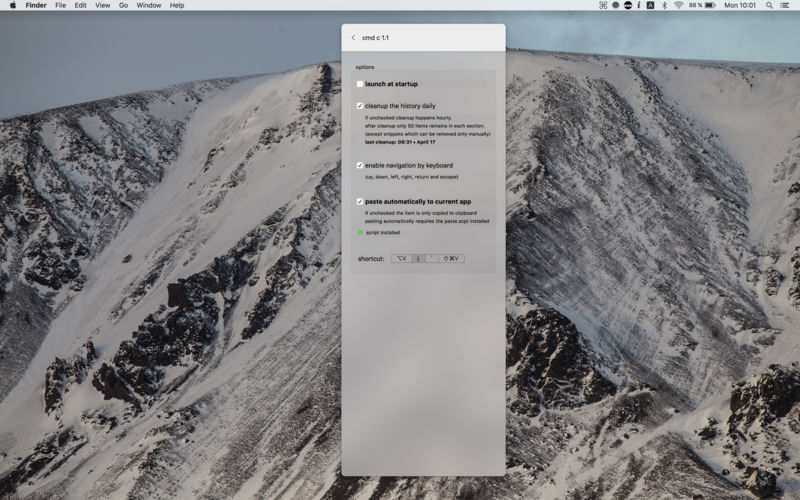Open the Apple logo menu
Screen dimensions: 800x500
click(x=12, y=5)
